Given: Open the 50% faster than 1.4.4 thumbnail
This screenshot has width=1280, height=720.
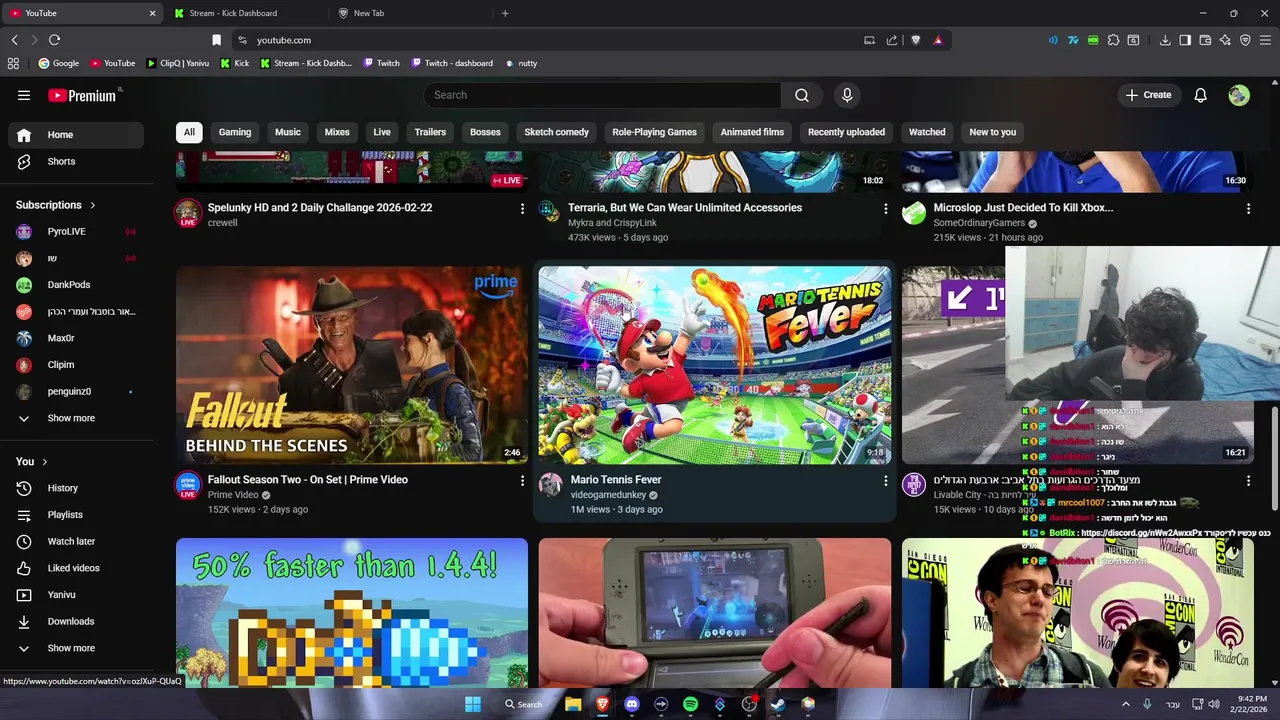Looking at the screenshot, I should pos(352,613).
